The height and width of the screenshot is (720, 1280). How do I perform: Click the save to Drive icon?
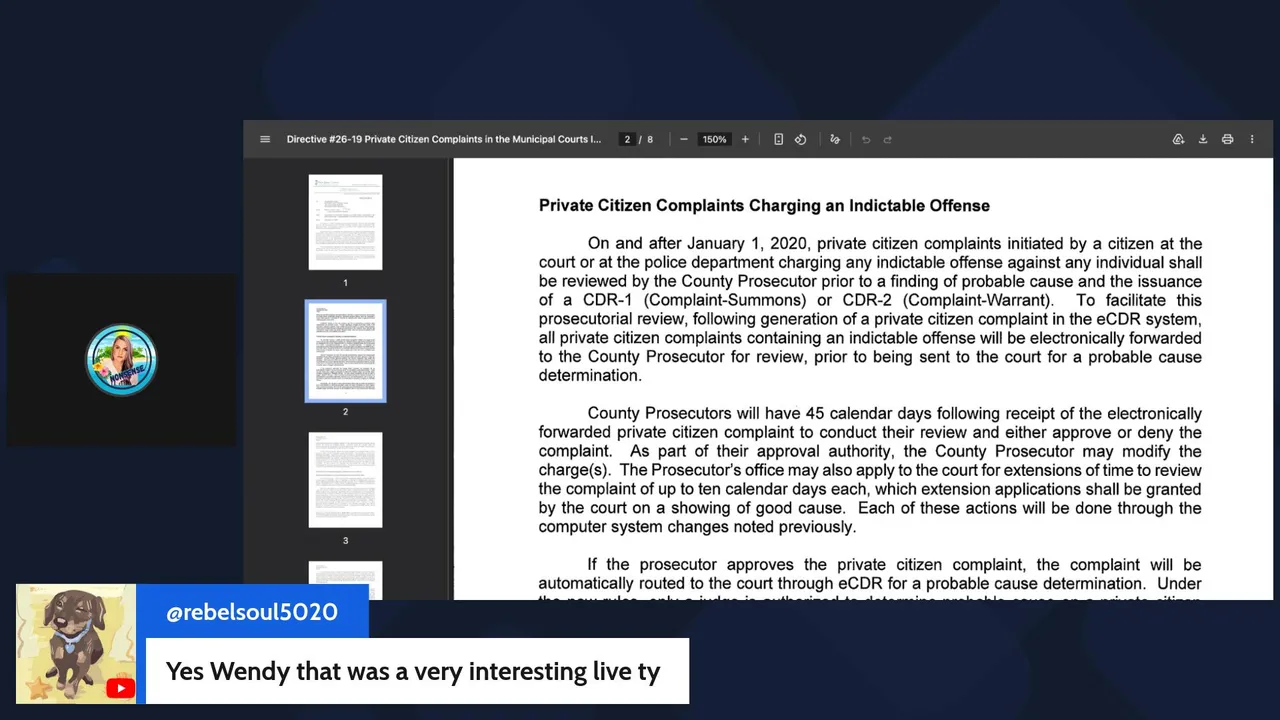pyautogui.click(x=1178, y=139)
